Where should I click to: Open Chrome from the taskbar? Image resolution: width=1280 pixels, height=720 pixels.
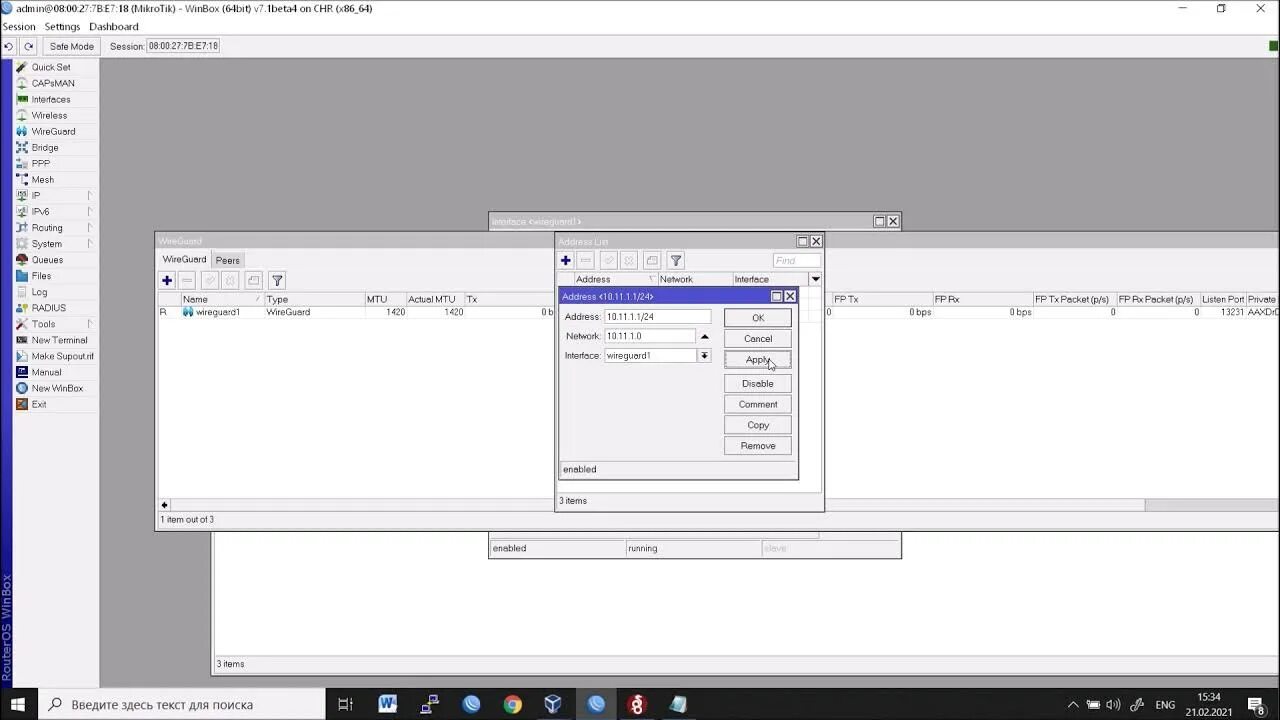point(512,704)
